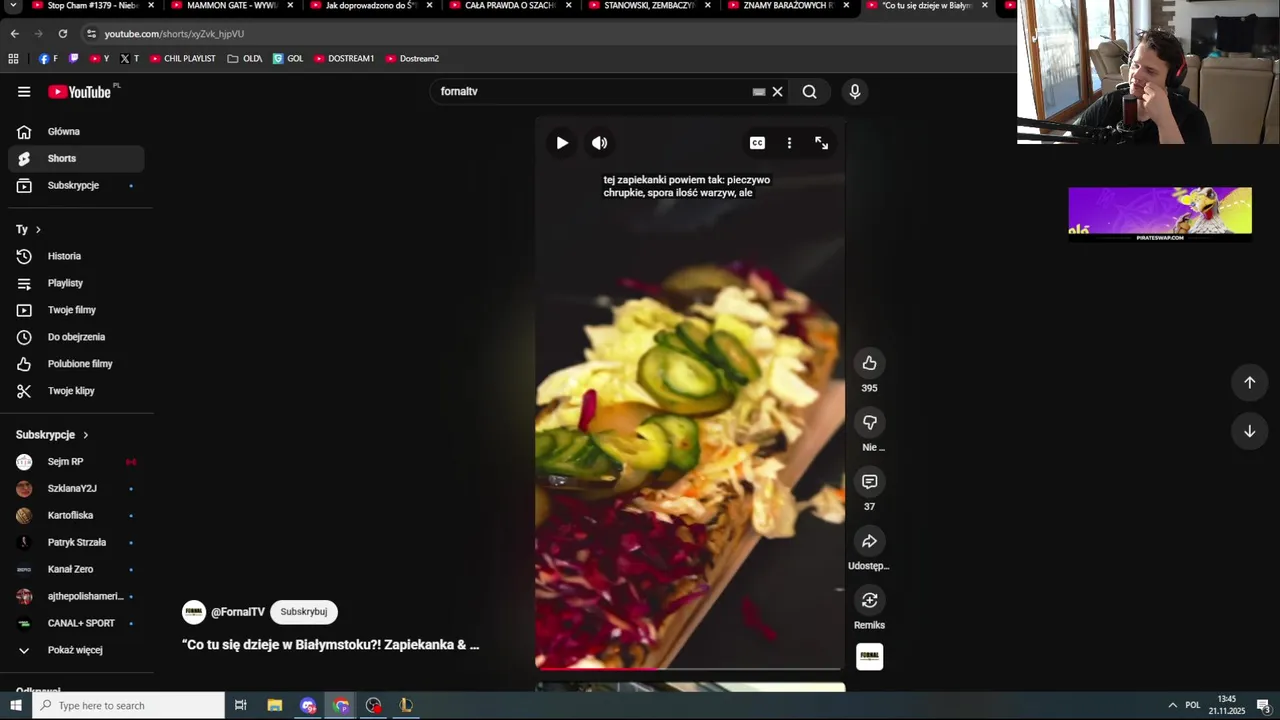Expand the Subskrypcje section header

52,435
